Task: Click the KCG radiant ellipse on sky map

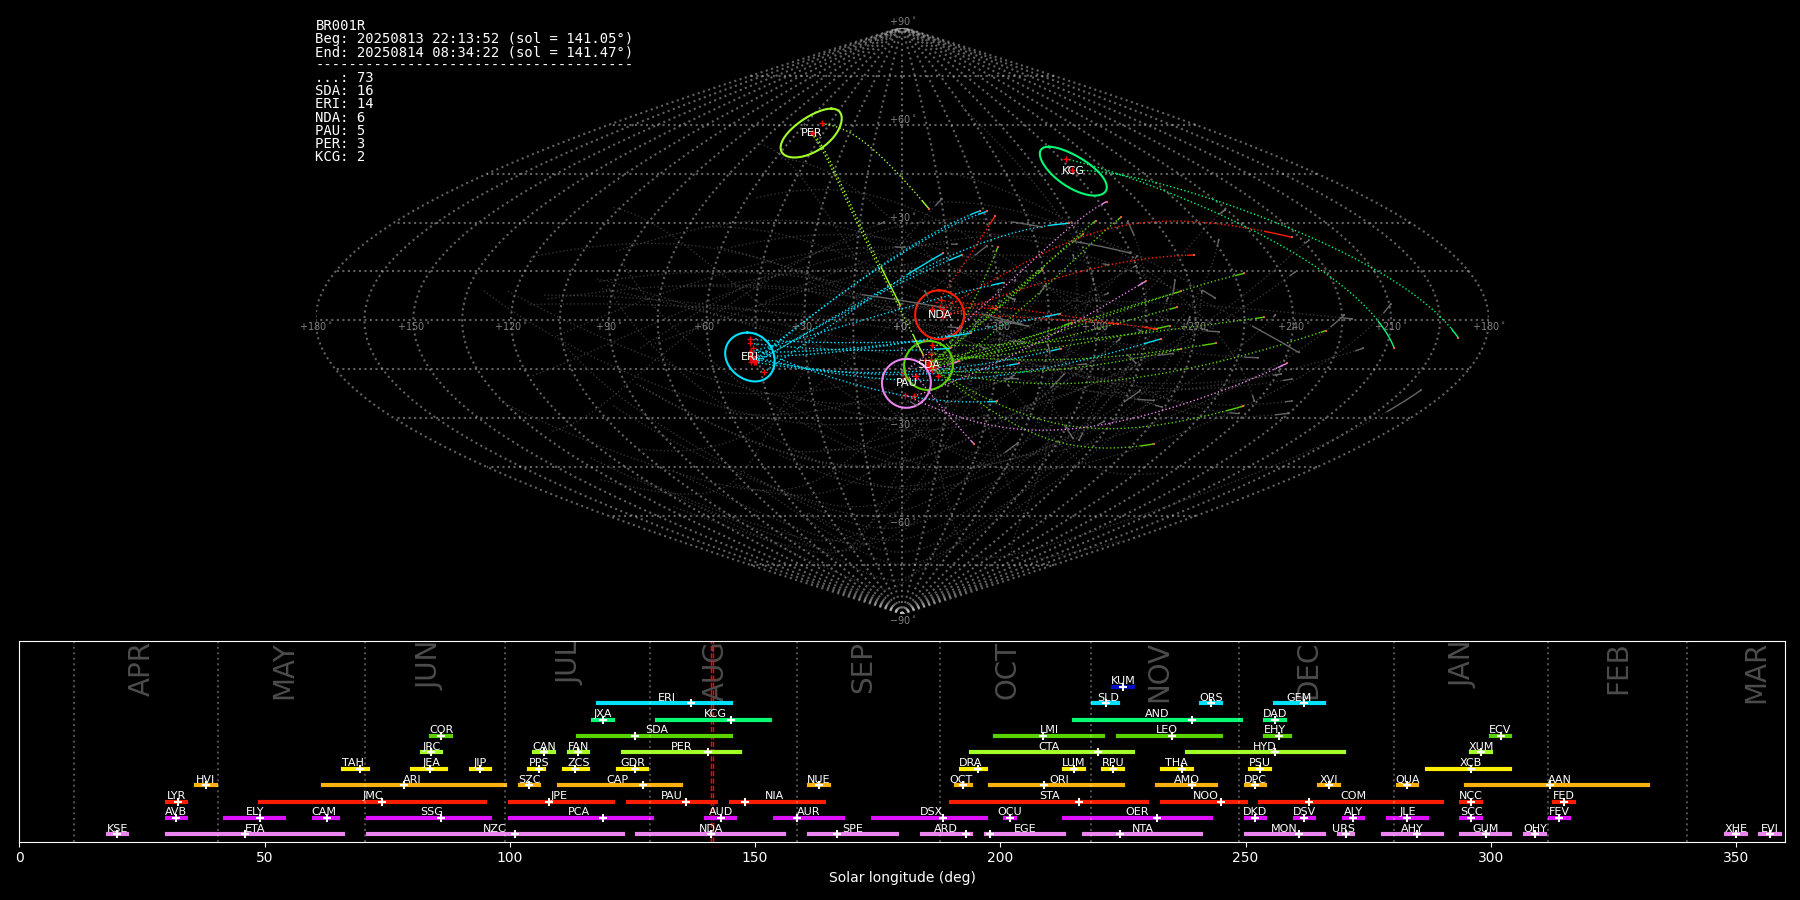Action: 1073,171
